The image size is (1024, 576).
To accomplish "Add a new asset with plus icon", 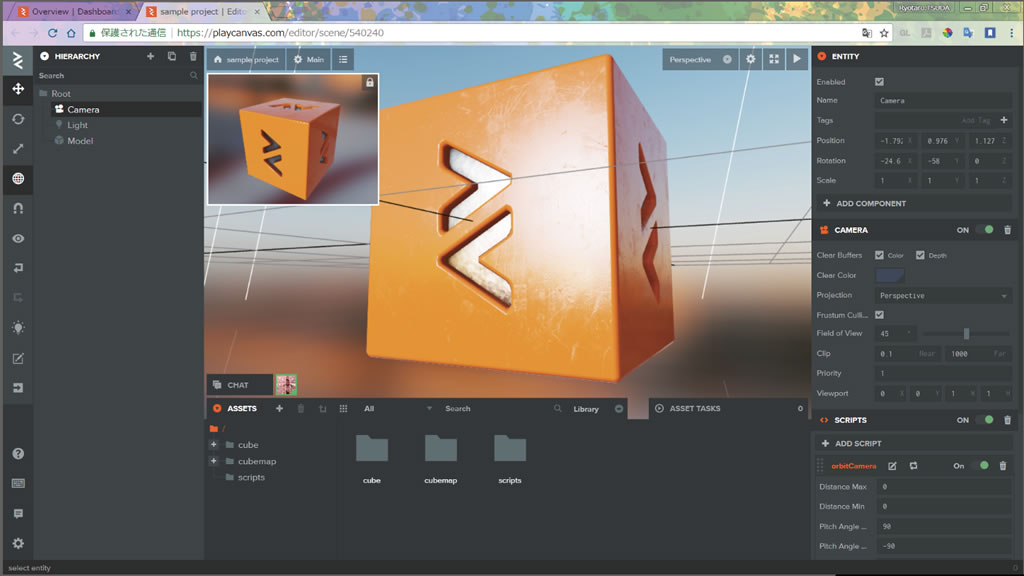I will 279,408.
